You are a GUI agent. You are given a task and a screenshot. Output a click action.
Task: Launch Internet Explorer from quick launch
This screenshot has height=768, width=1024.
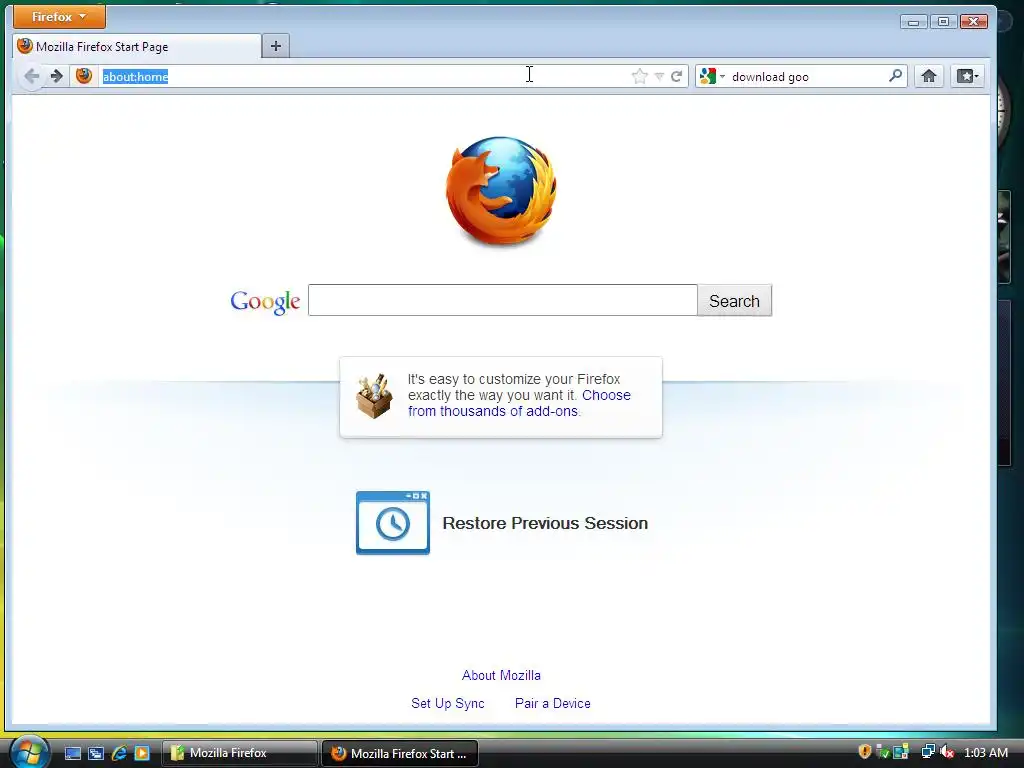[x=119, y=753]
